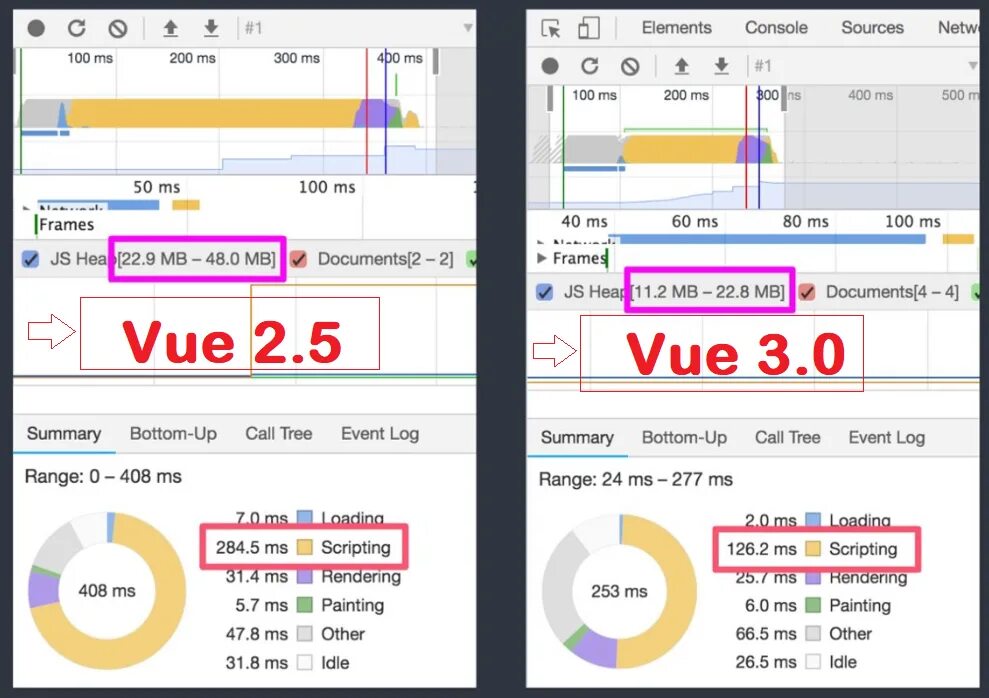
Task: Click the 11.2 MB – 22.8 MB heap range text
Action: [708, 292]
